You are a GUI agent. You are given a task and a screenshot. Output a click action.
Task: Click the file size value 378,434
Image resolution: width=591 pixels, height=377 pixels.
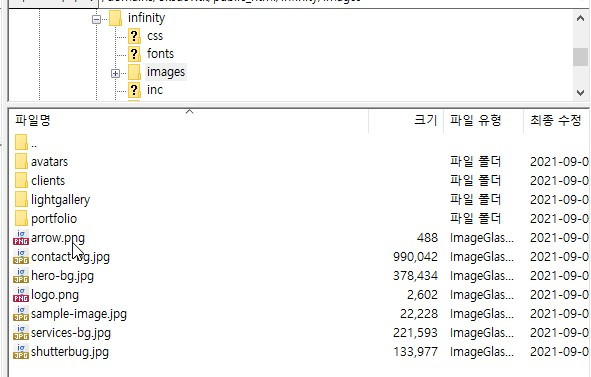click(x=415, y=276)
